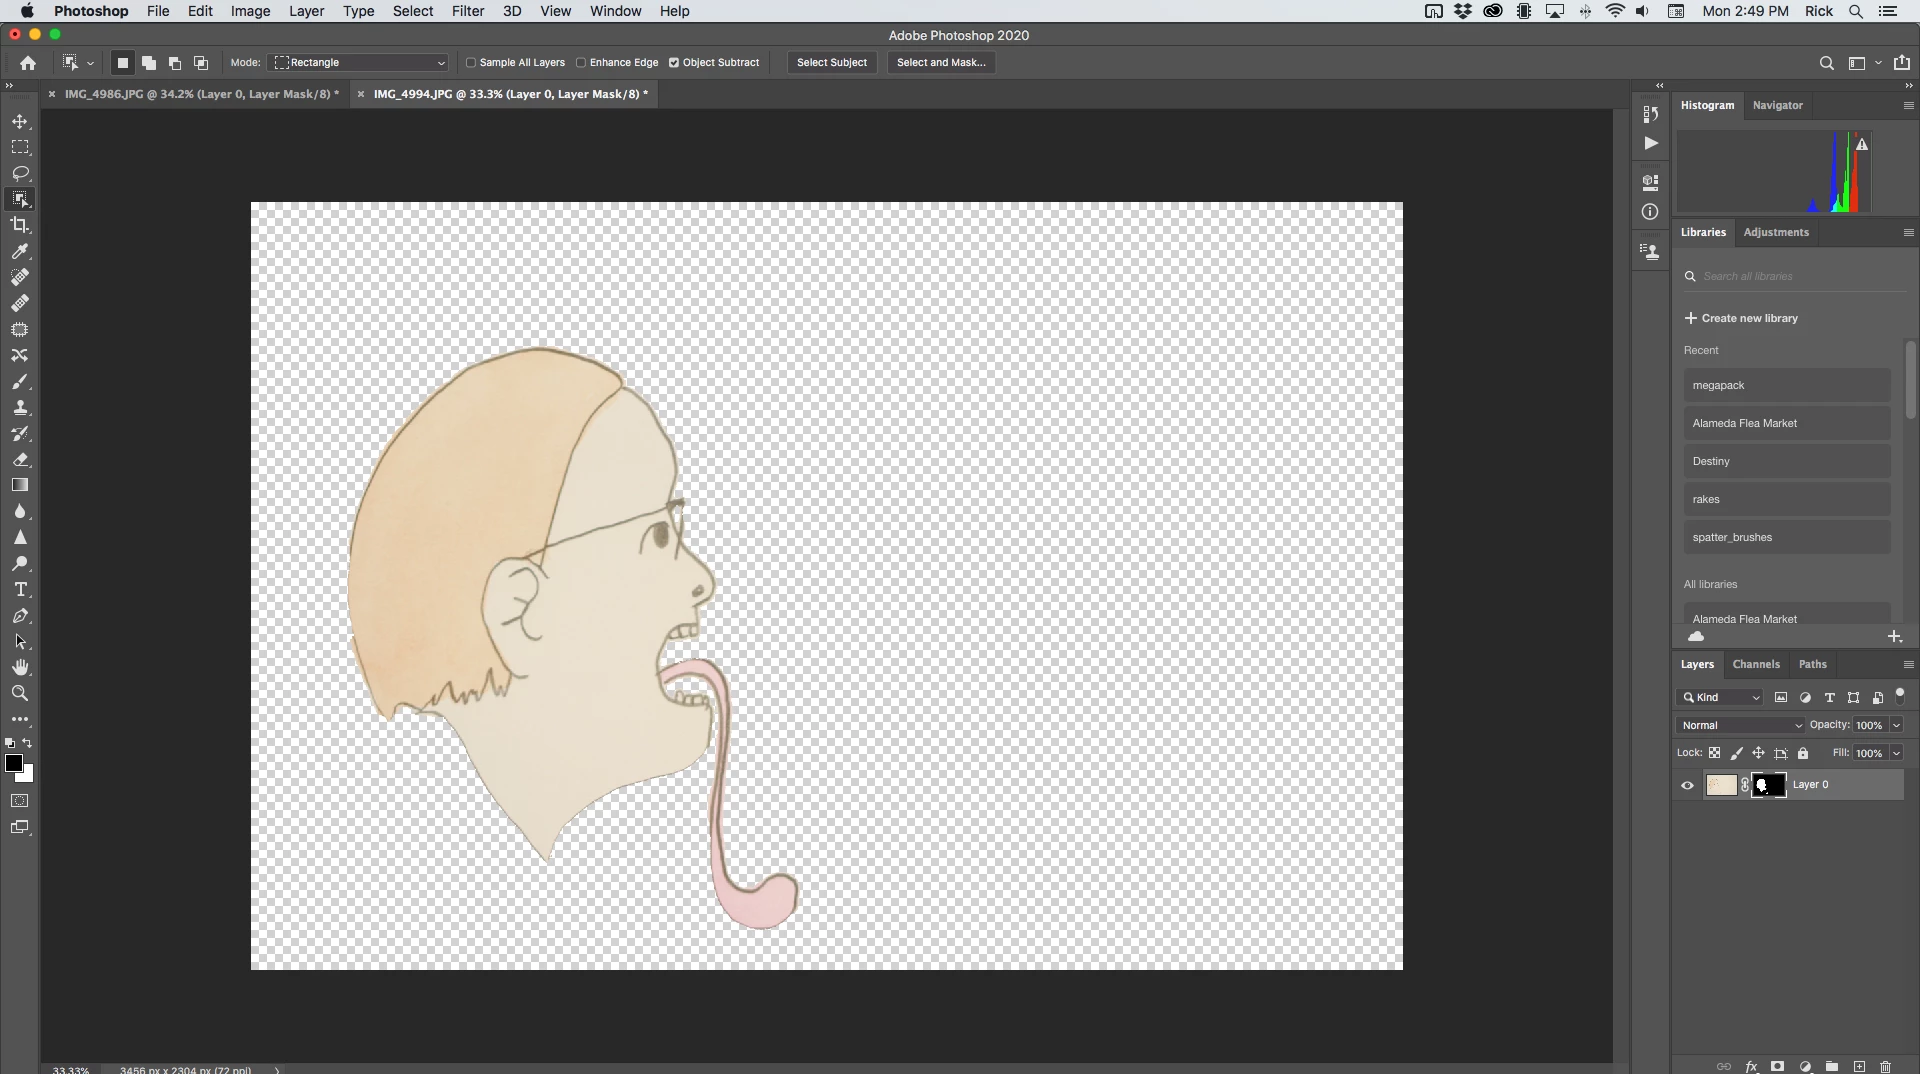Toggle layer filtering on/off switch
The height and width of the screenshot is (1074, 1920).
click(1900, 696)
